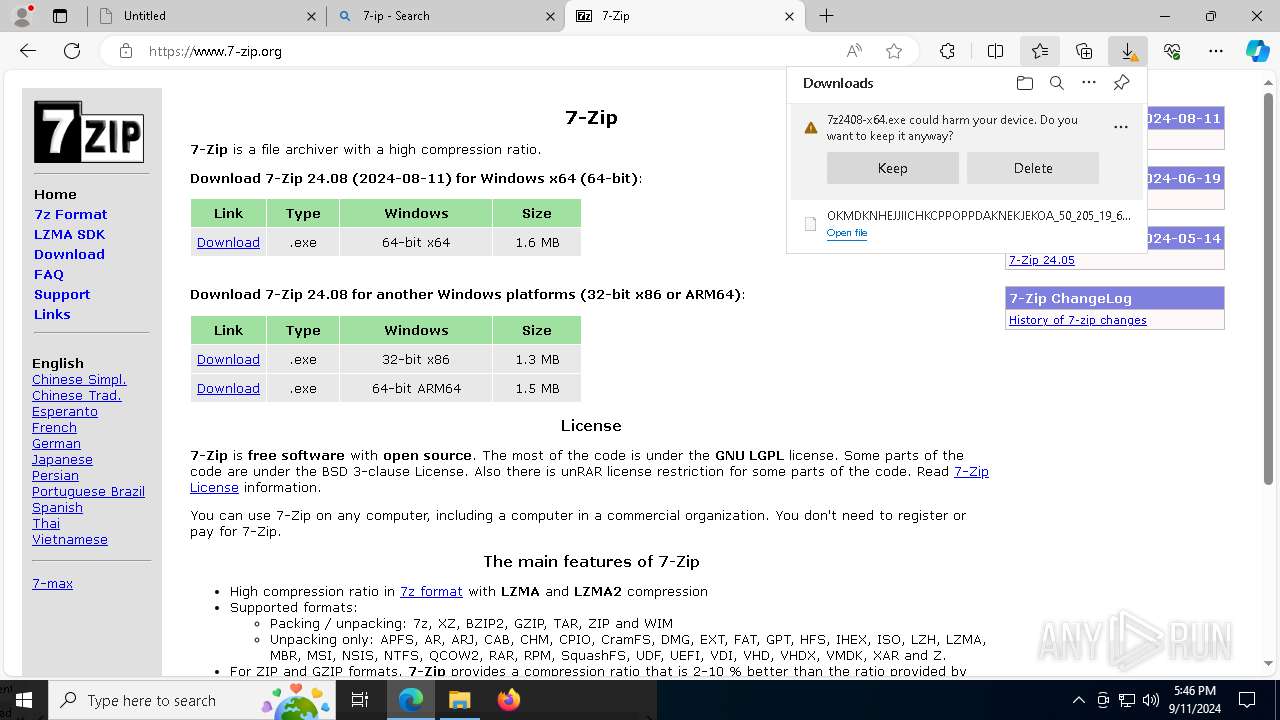
Task: Switch language to Chinese Simpl.
Action: (79, 379)
